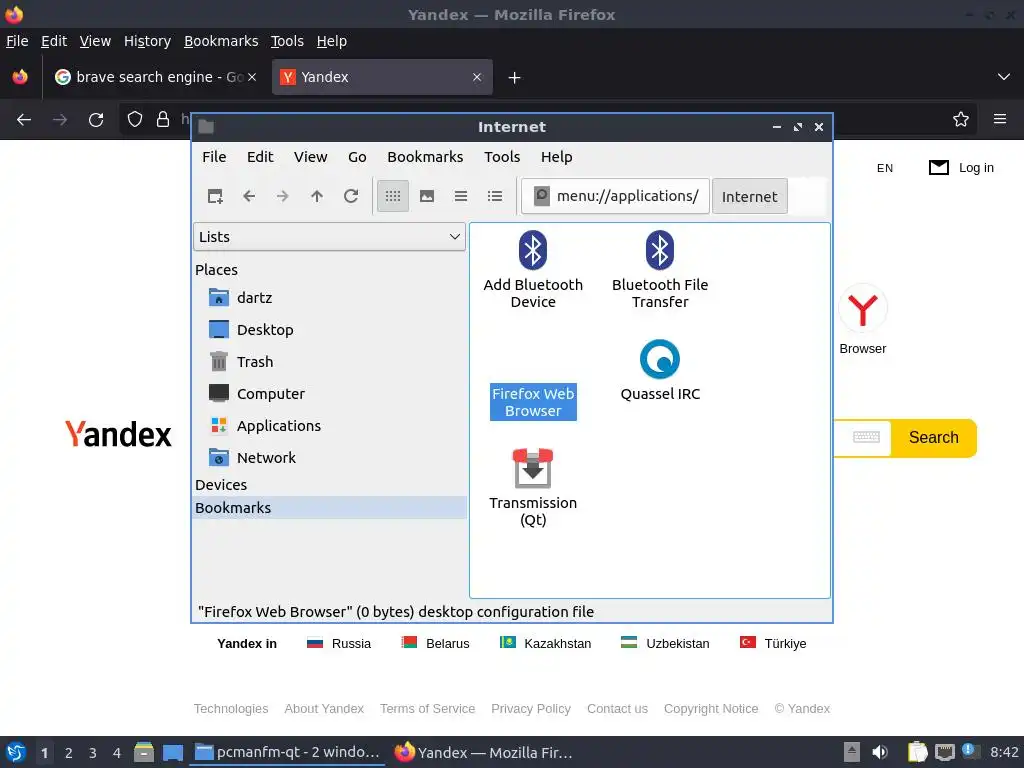Open Firefox History menu
Screen dimensions: 1024x768
coord(148,41)
